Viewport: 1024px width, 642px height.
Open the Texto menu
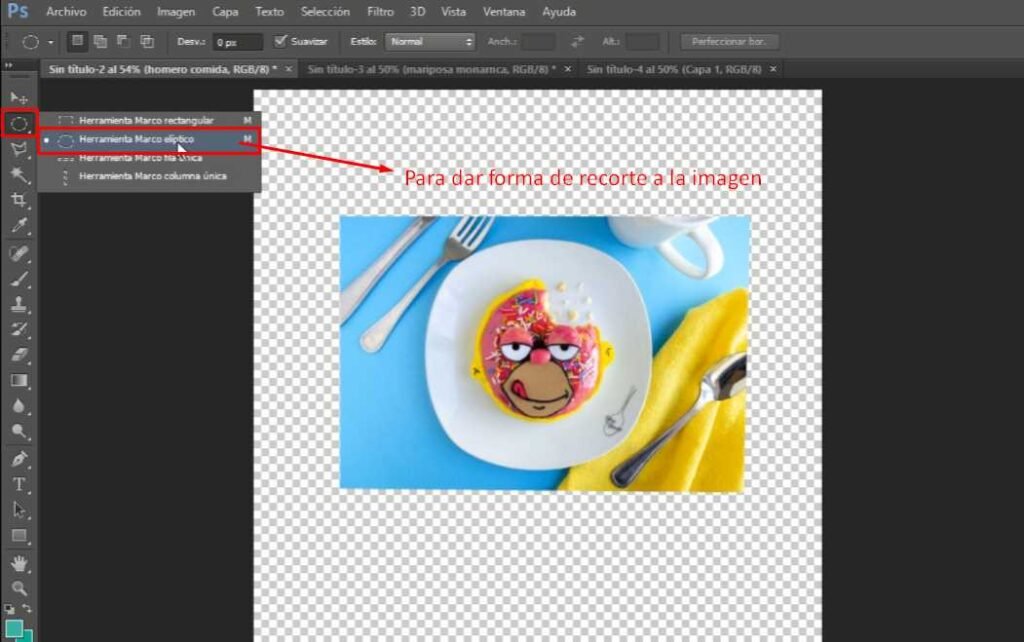click(269, 12)
